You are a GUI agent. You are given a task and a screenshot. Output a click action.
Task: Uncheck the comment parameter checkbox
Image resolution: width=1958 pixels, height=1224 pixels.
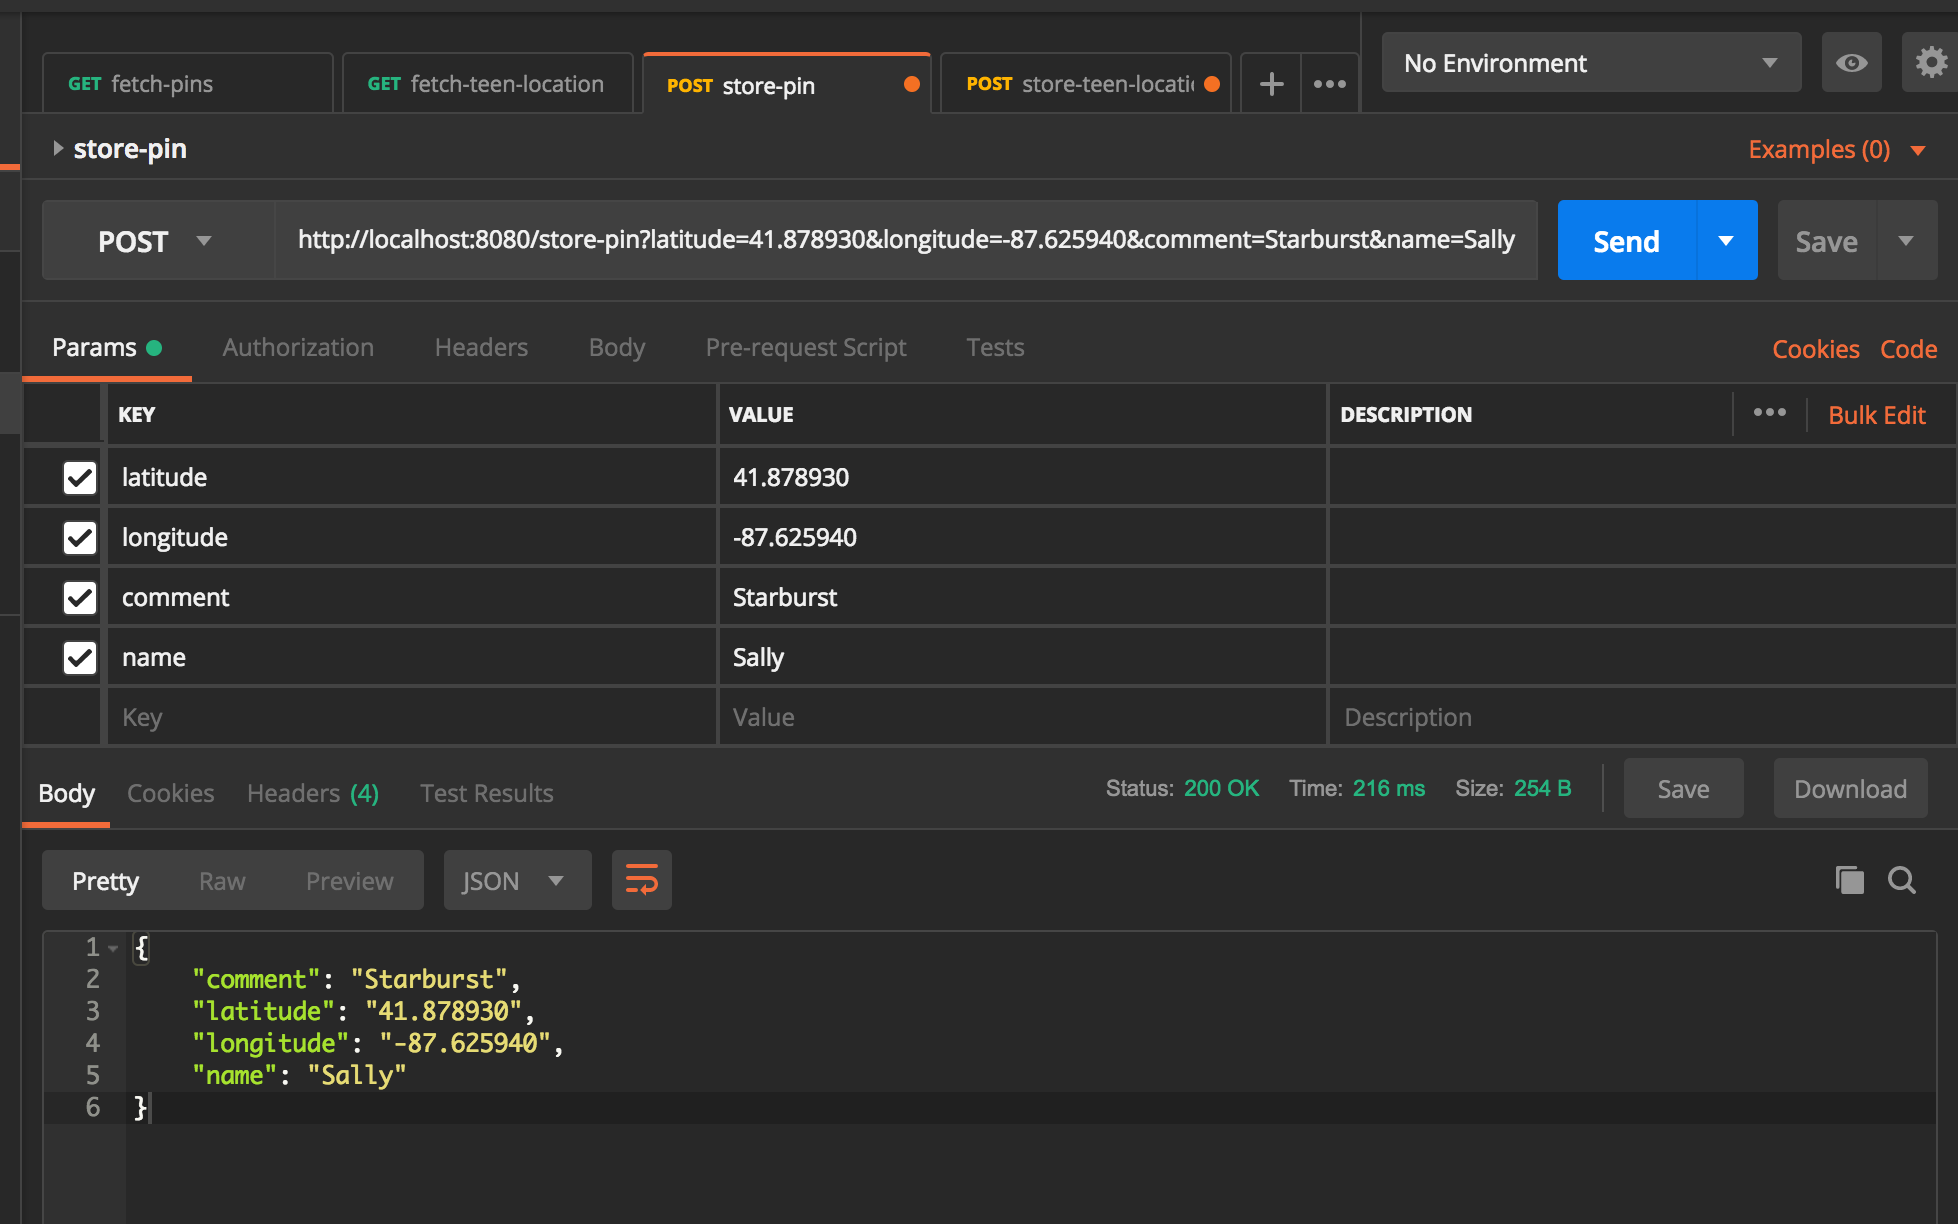pyautogui.click(x=80, y=597)
